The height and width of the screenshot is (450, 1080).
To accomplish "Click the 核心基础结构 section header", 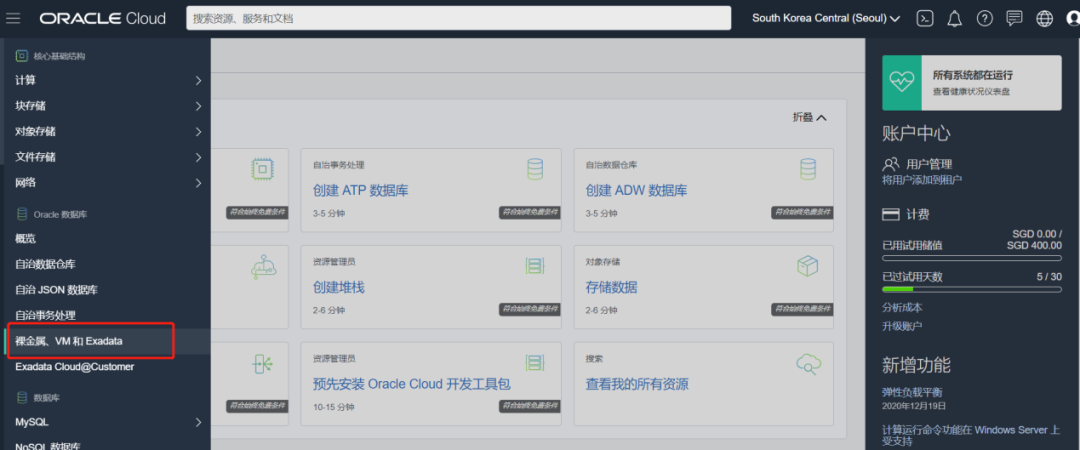I will click(59, 56).
